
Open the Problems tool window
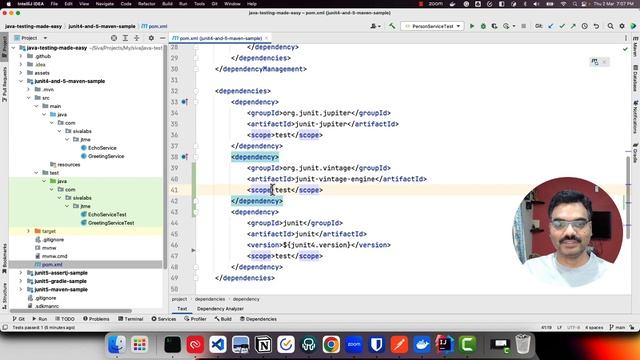pos(96,319)
